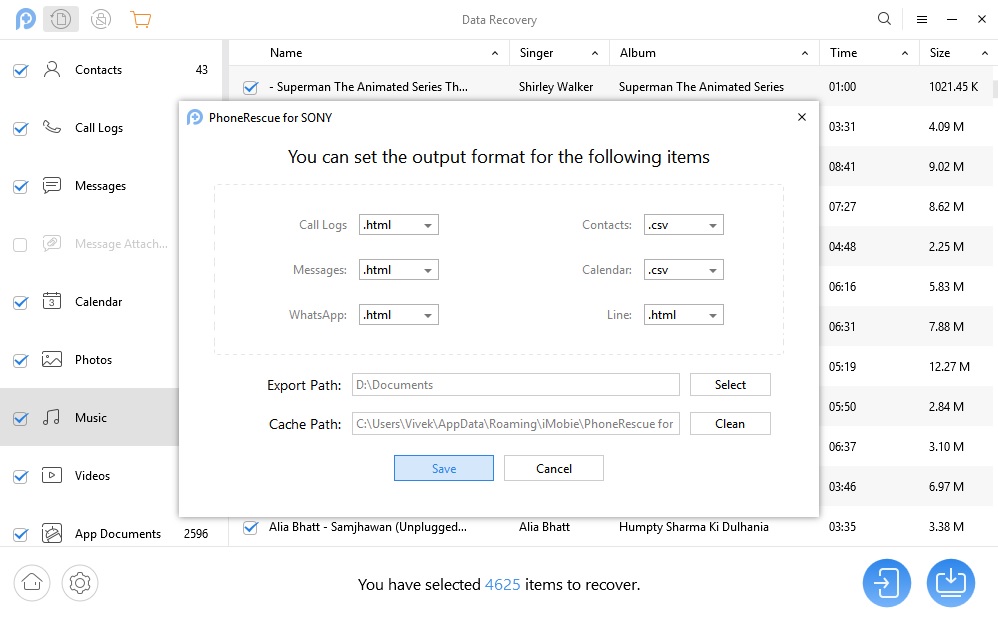The image size is (998, 618).
Task: Select the Videos category label
Action: pos(92,475)
